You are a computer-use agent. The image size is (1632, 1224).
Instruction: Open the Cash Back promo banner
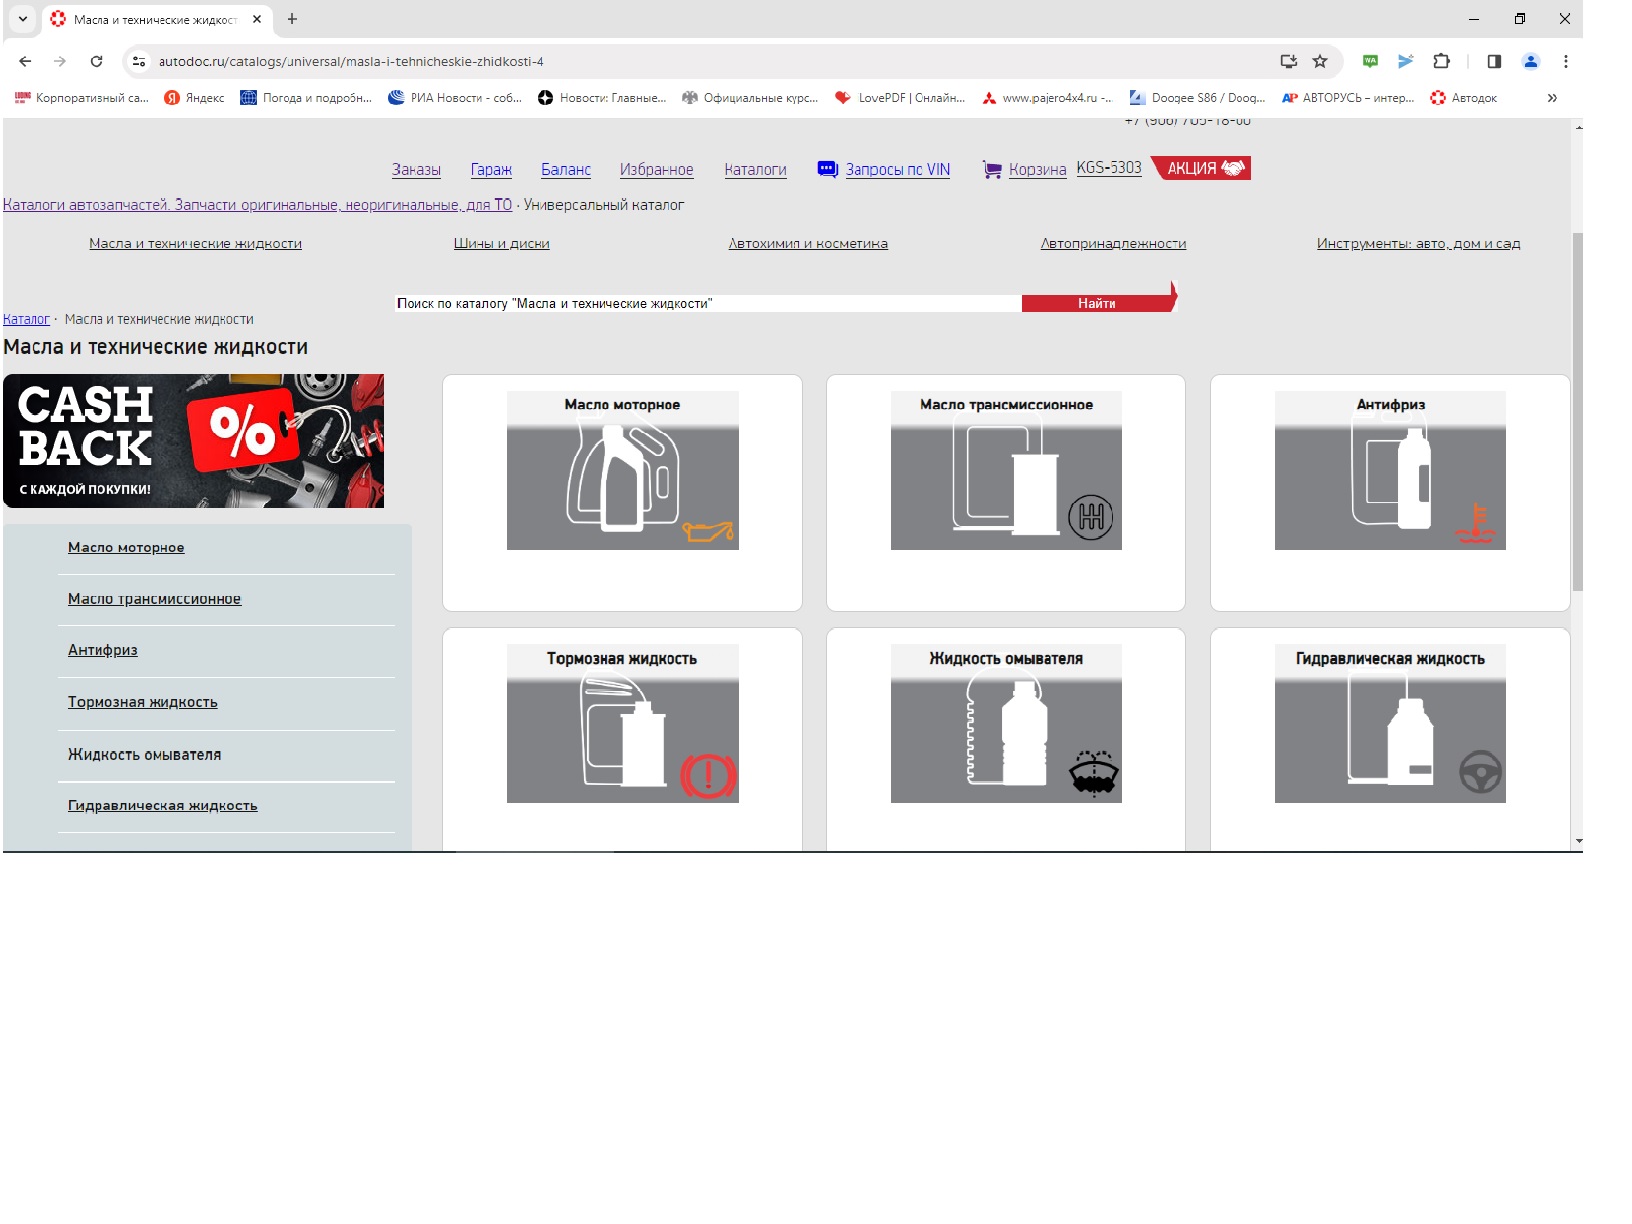pos(193,441)
